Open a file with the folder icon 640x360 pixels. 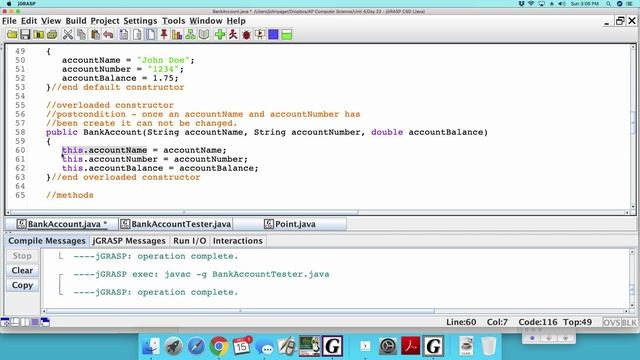tap(12, 35)
